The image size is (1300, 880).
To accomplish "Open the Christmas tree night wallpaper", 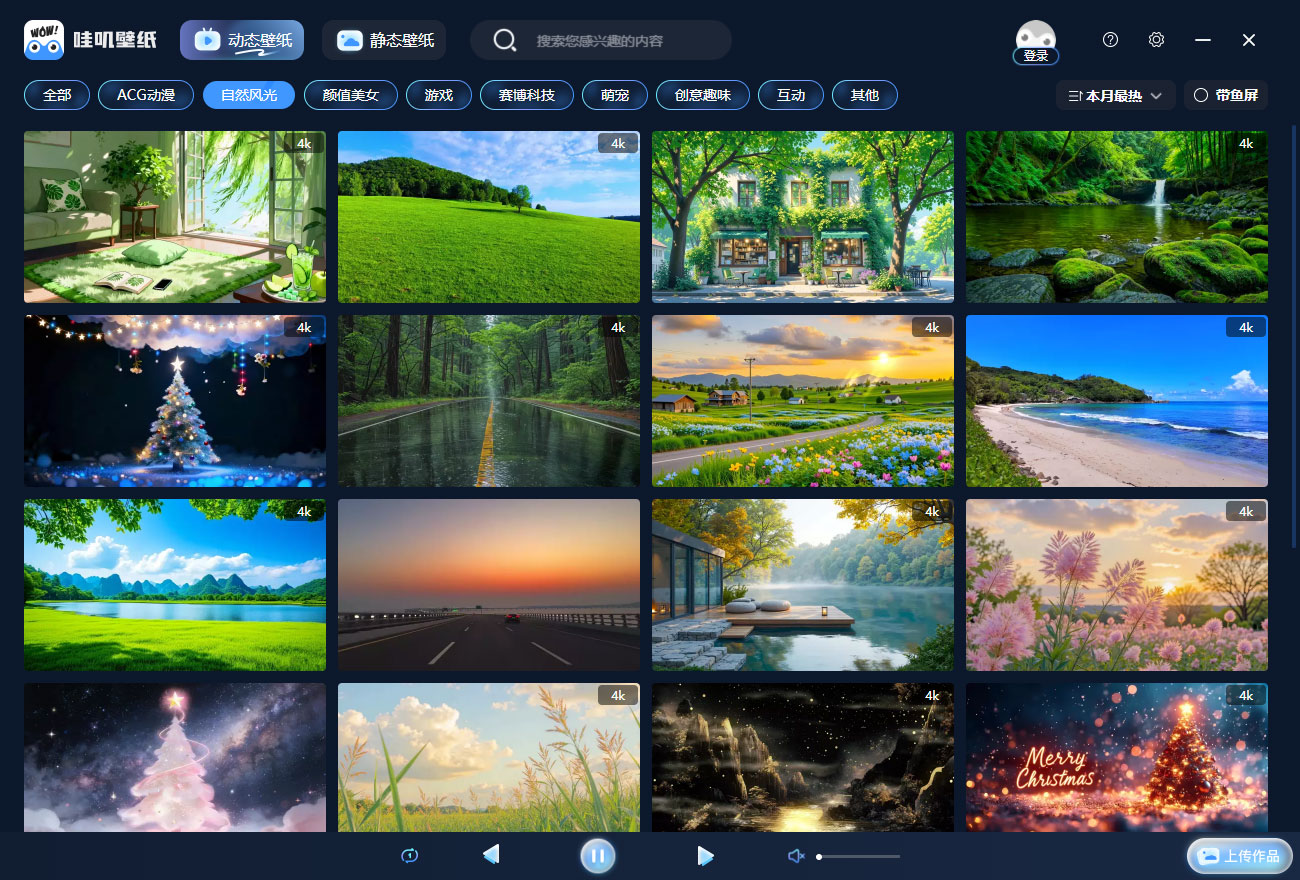I will click(x=175, y=401).
